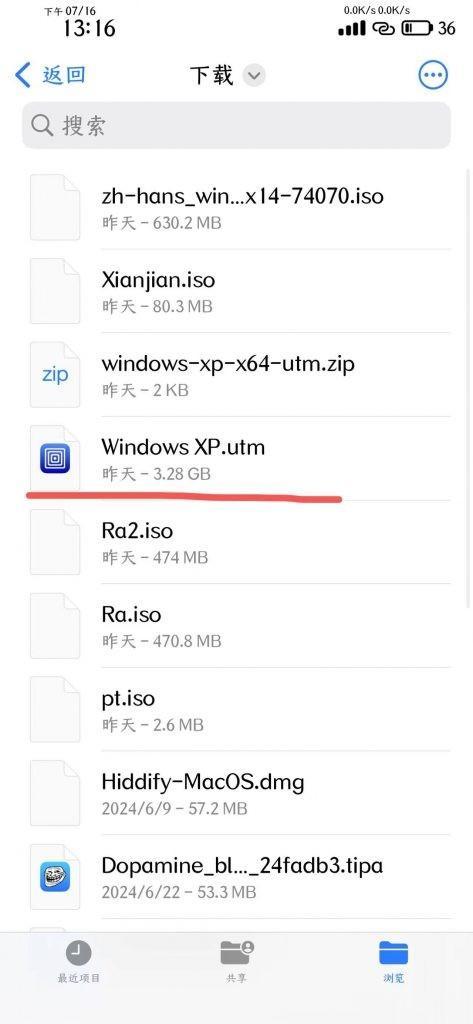Switch to the 最近项目 tab
This screenshot has height=1024, width=473.
pos(78,963)
